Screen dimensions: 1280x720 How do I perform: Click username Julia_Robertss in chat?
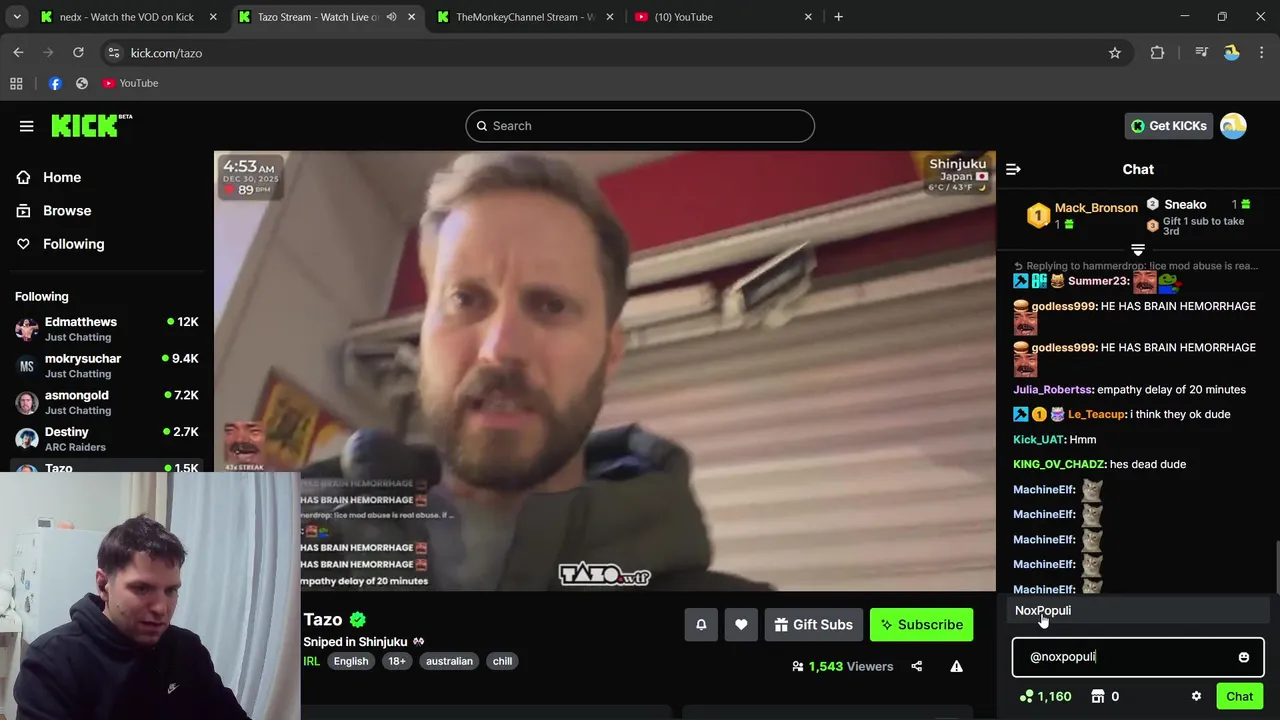pyautogui.click(x=1053, y=390)
